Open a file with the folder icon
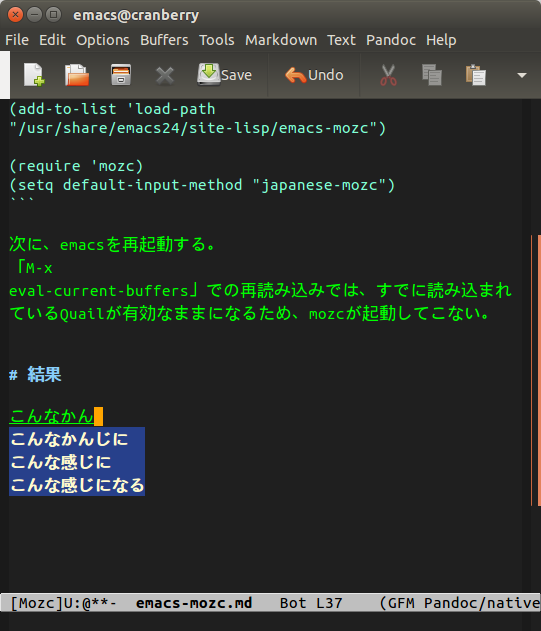This screenshot has height=631, width=541. point(77,75)
